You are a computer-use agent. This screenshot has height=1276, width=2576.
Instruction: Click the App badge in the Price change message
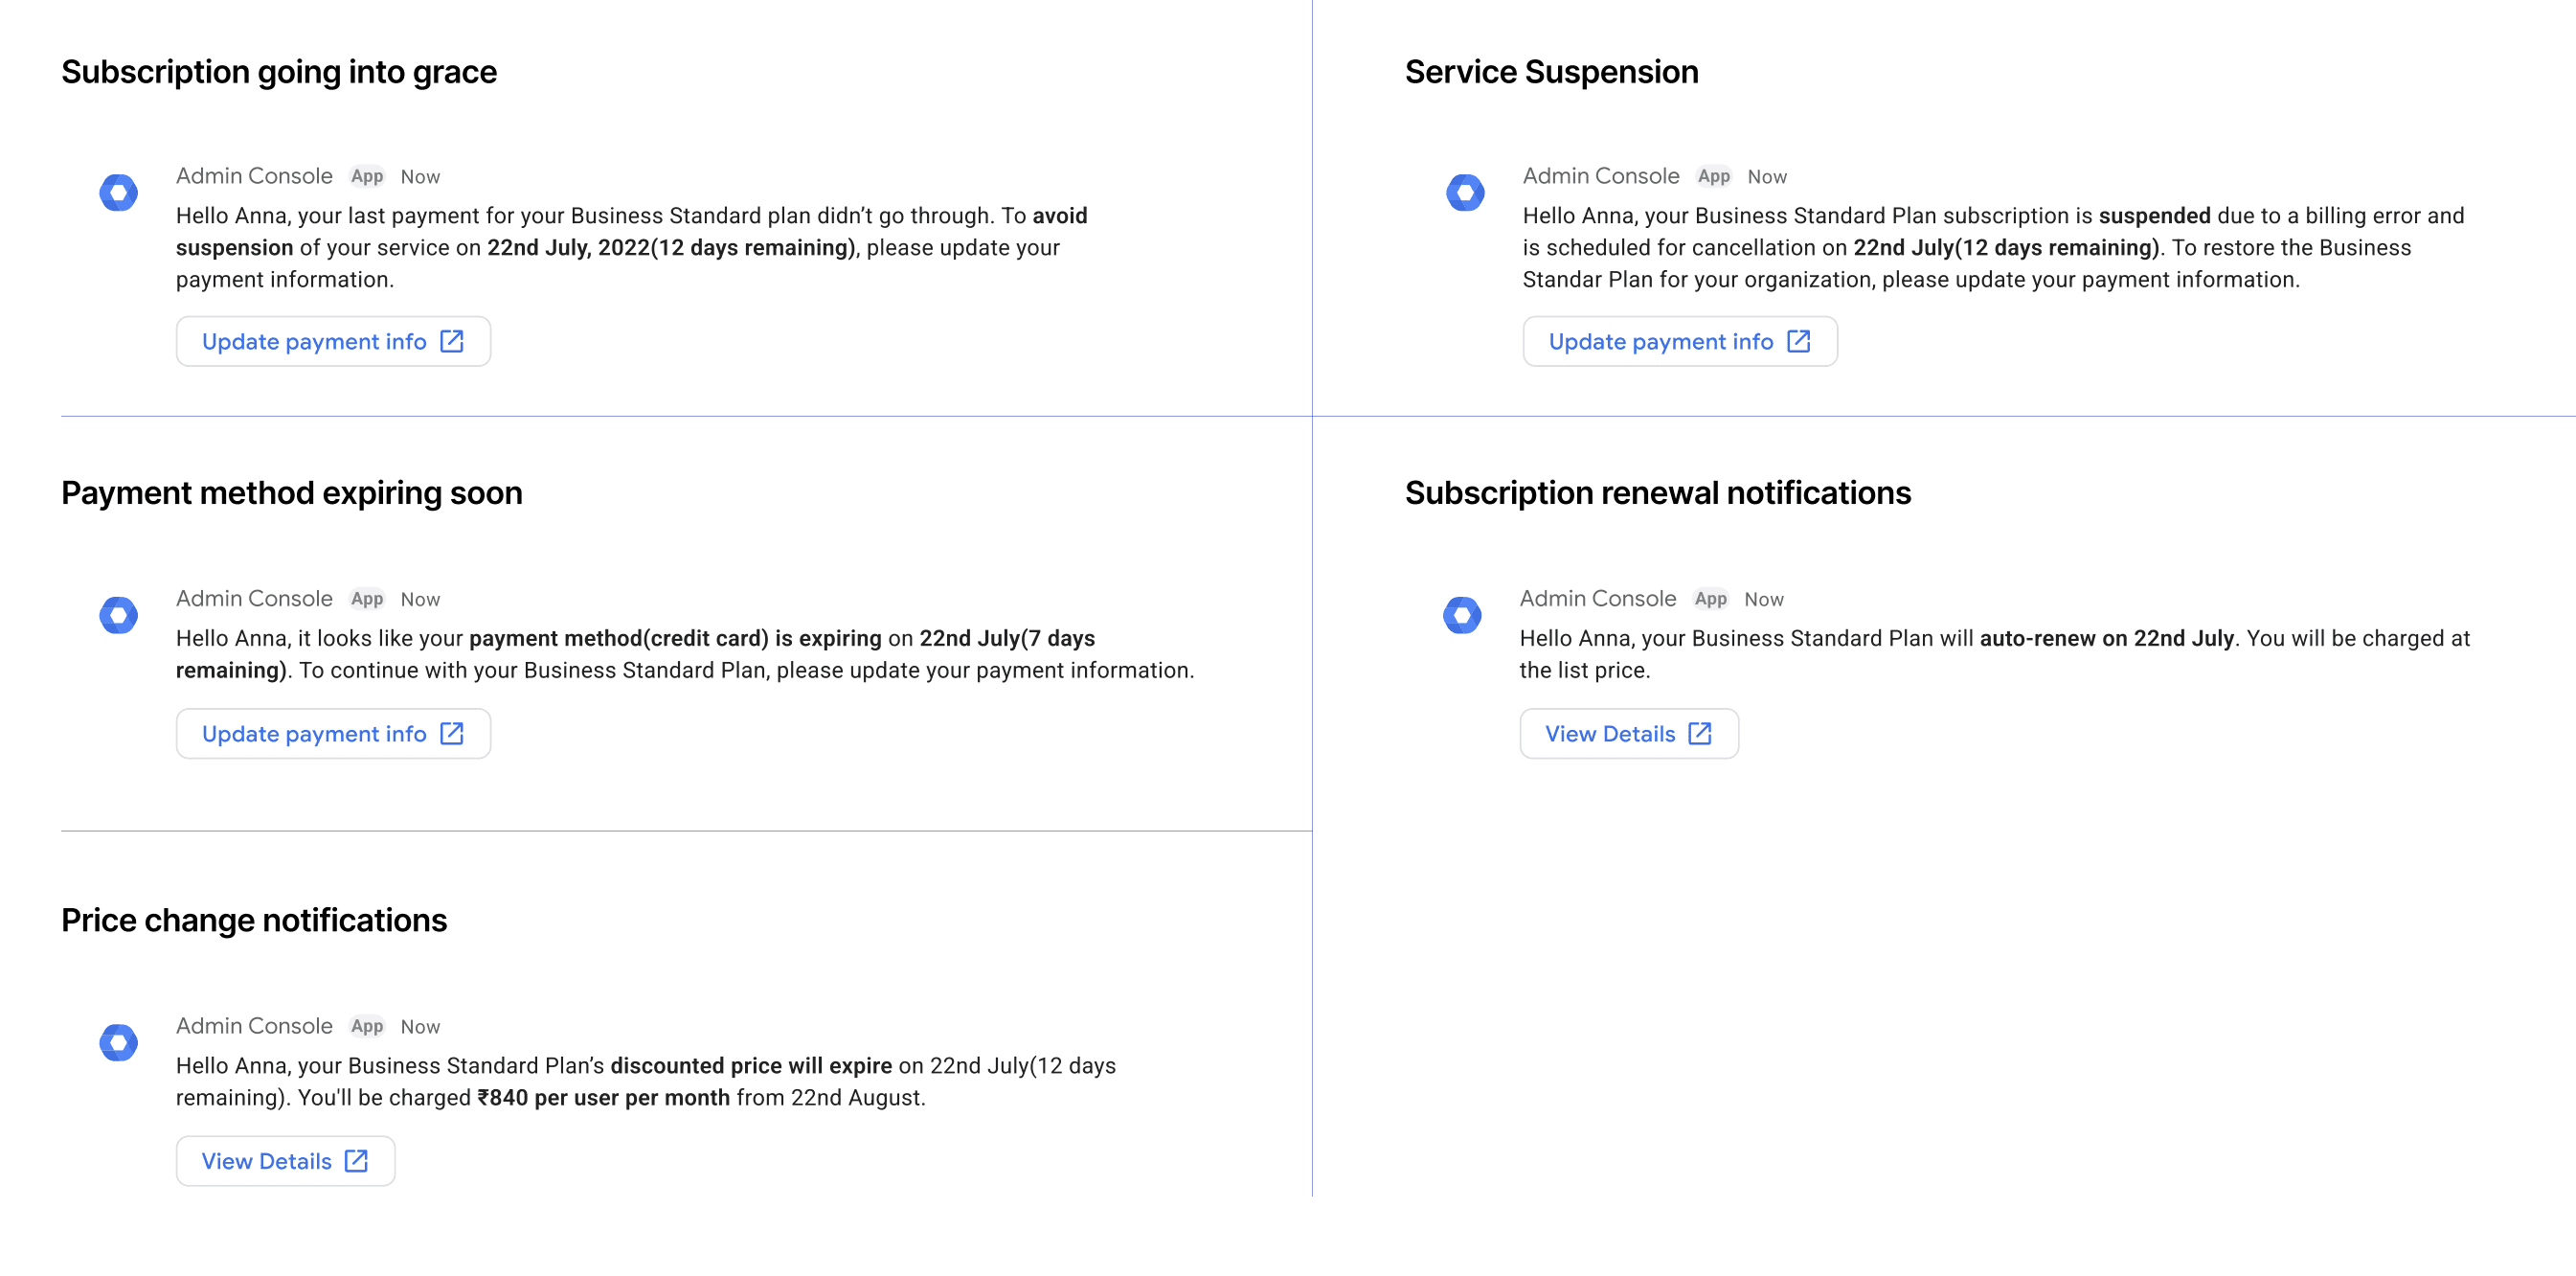[367, 1027]
